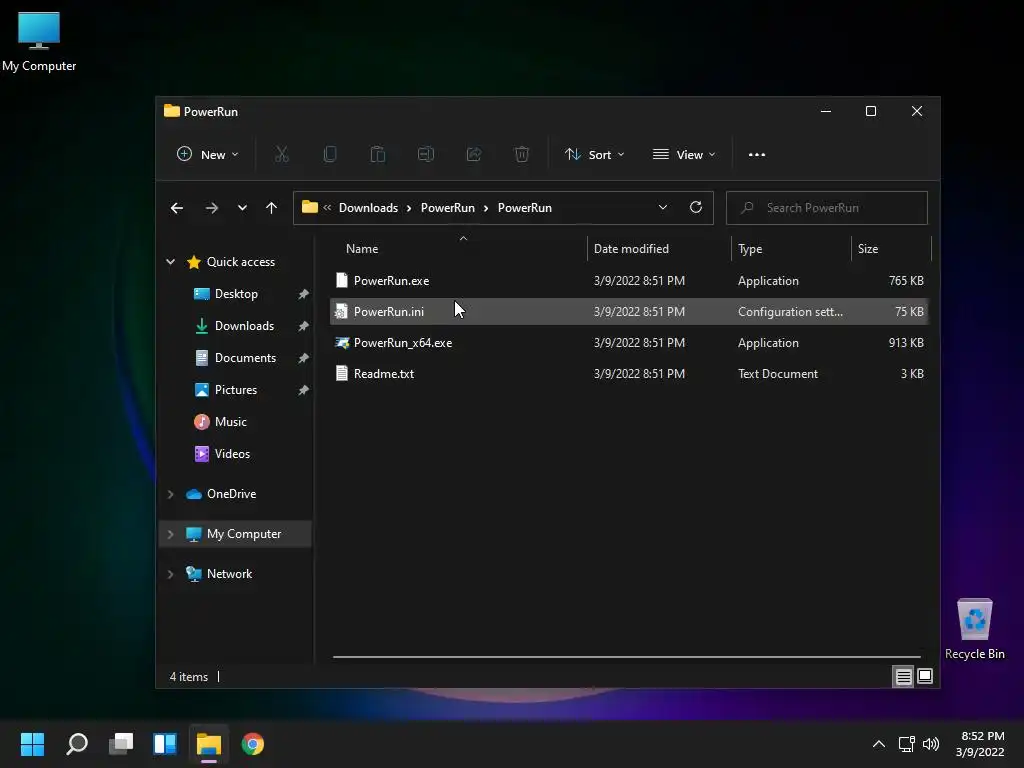Click the Search PowerRun input field
This screenshot has width=1024, height=768.
(x=827, y=208)
